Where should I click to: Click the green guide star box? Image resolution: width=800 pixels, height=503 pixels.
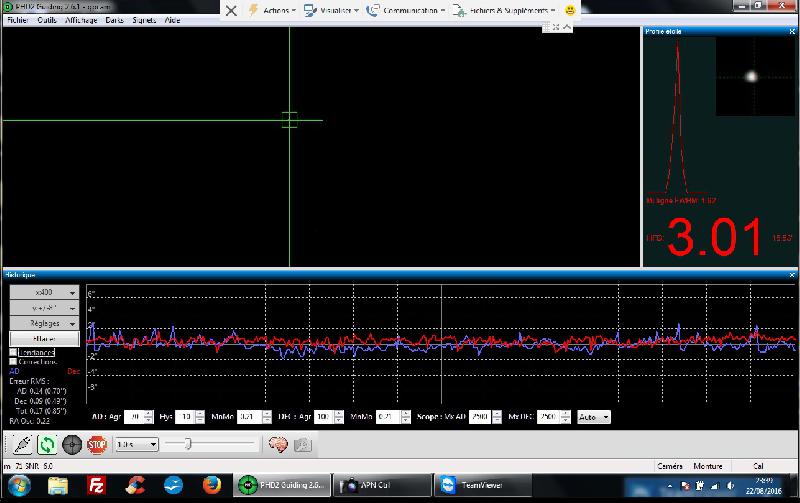(289, 120)
